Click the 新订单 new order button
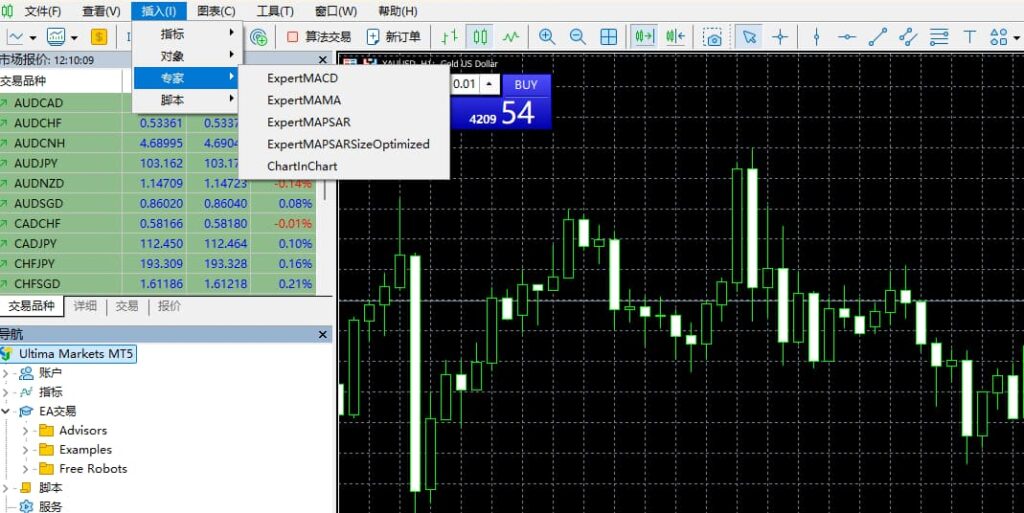1024x513 pixels. pyautogui.click(x=393, y=37)
